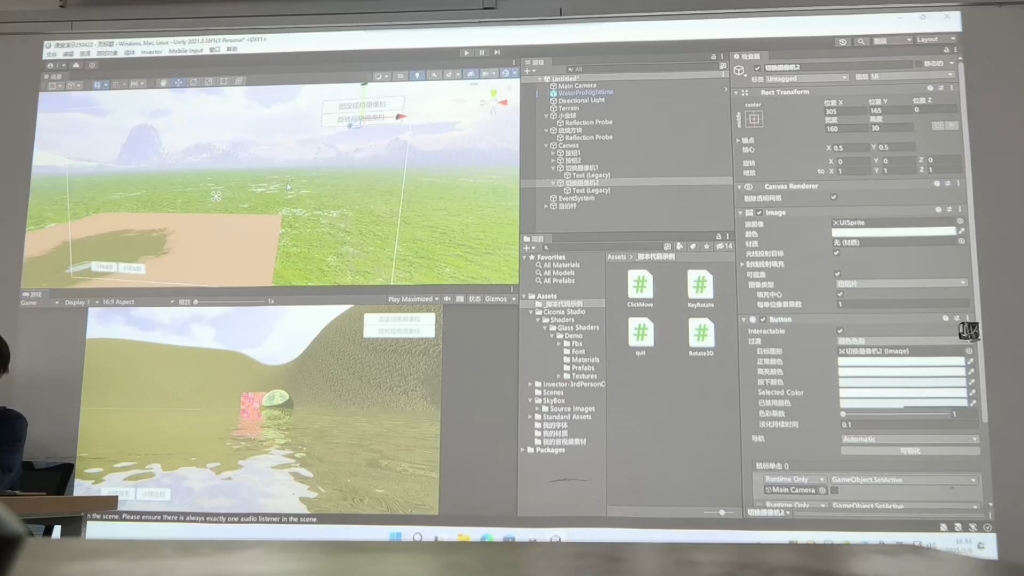1024x576 pixels.
Task: Start Play mode with the Play button
Action: 466,53
